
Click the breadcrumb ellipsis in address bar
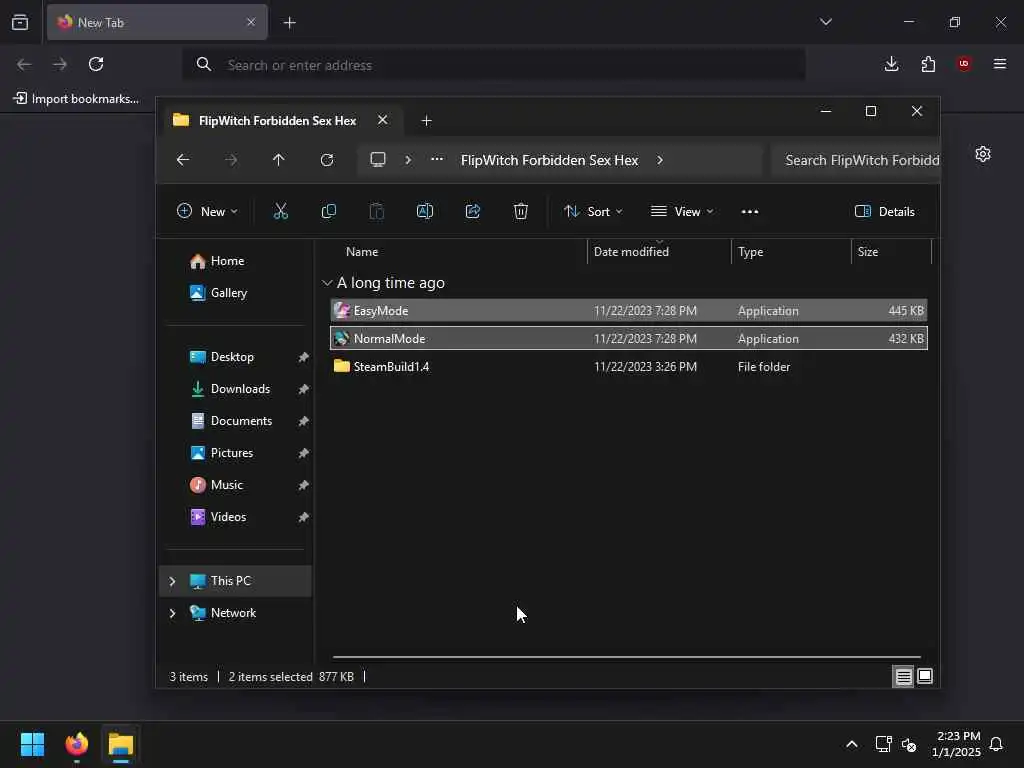[x=437, y=159]
